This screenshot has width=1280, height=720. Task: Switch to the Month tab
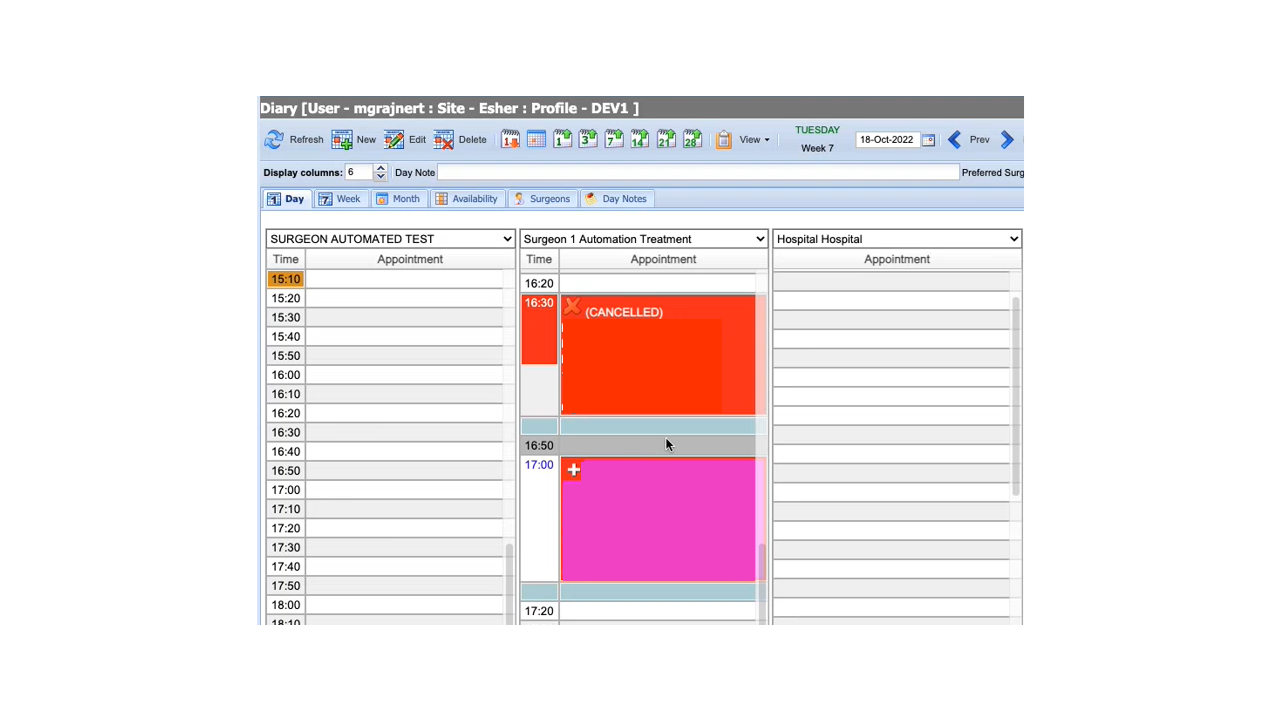point(397,199)
